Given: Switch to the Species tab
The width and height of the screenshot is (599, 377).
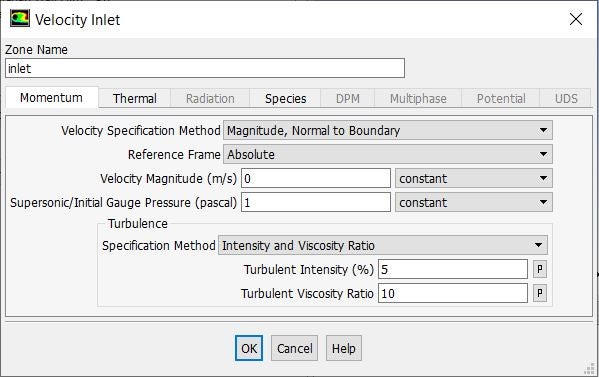Looking at the screenshot, I should [285, 99].
